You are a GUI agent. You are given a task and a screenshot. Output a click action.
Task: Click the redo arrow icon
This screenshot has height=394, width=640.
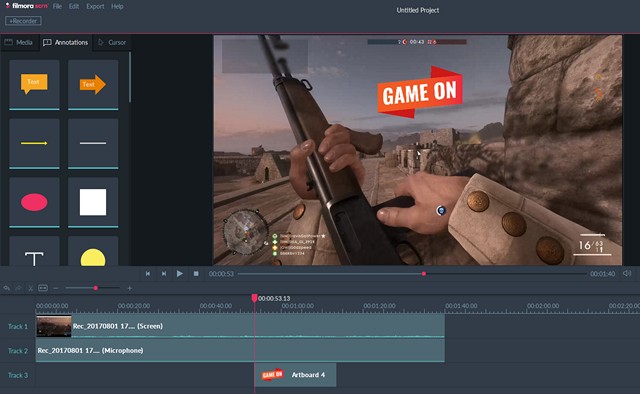pos(18,288)
